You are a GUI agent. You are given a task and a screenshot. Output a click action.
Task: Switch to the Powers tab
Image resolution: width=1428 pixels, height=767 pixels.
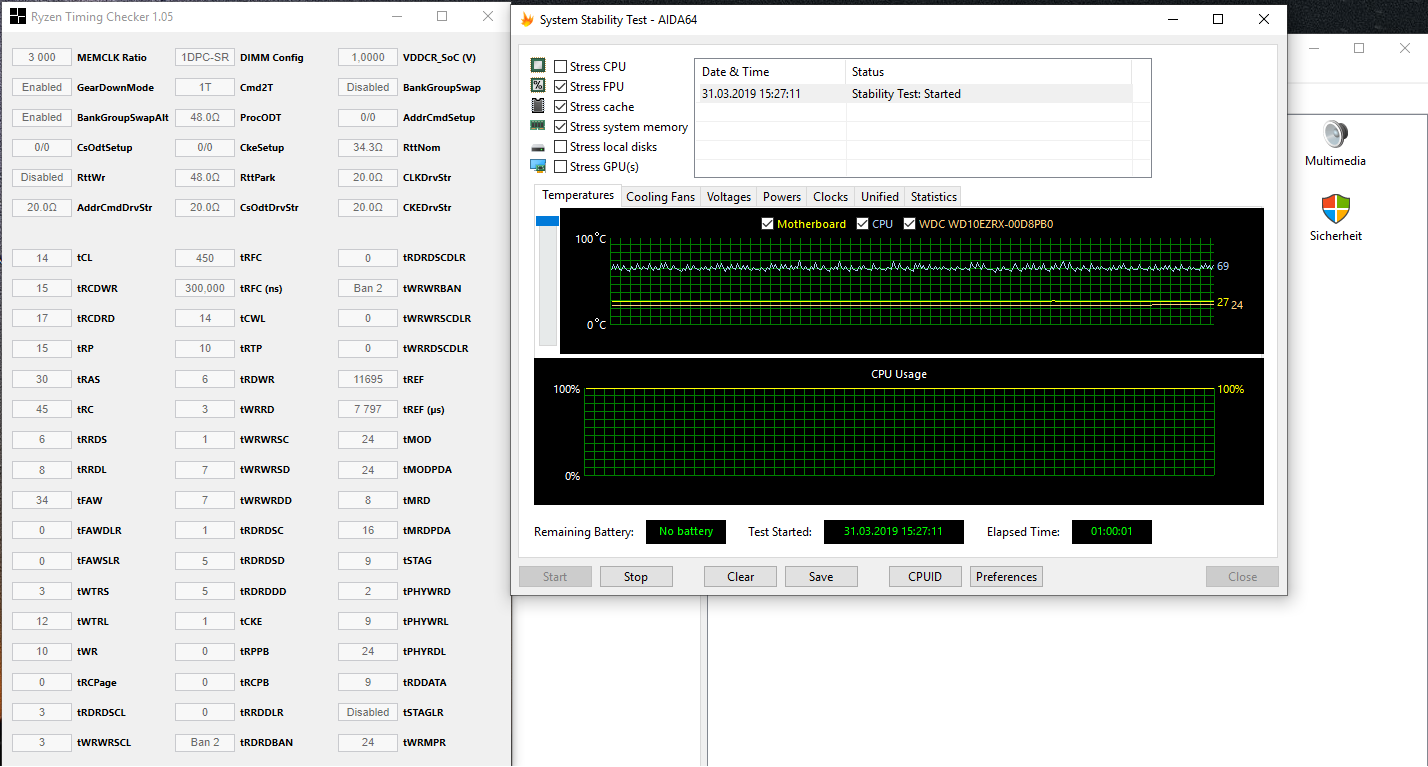coord(782,197)
